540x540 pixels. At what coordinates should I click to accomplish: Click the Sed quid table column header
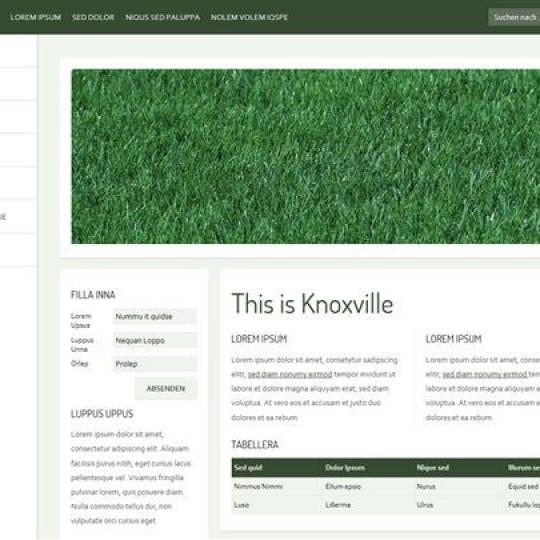pyautogui.click(x=248, y=468)
